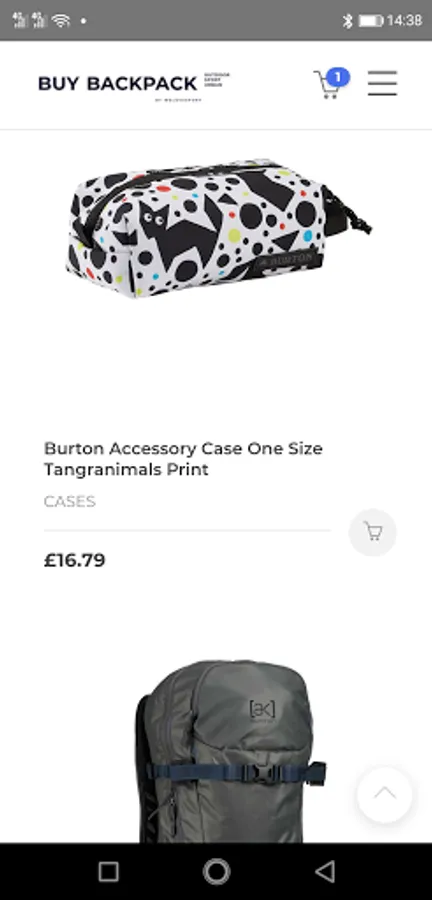Tap the battery indicator in status bar
Image resolution: width=432 pixels, height=900 pixels.
[371, 21]
